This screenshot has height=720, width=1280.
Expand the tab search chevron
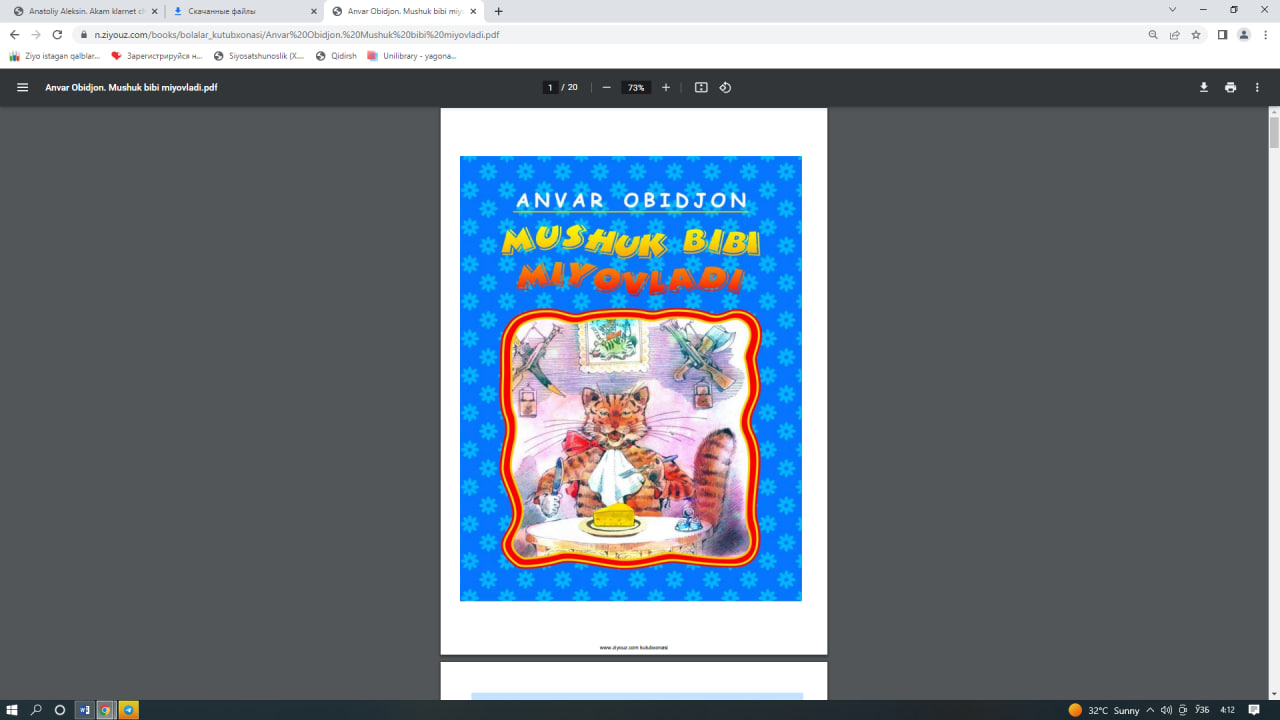click(1172, 10)
